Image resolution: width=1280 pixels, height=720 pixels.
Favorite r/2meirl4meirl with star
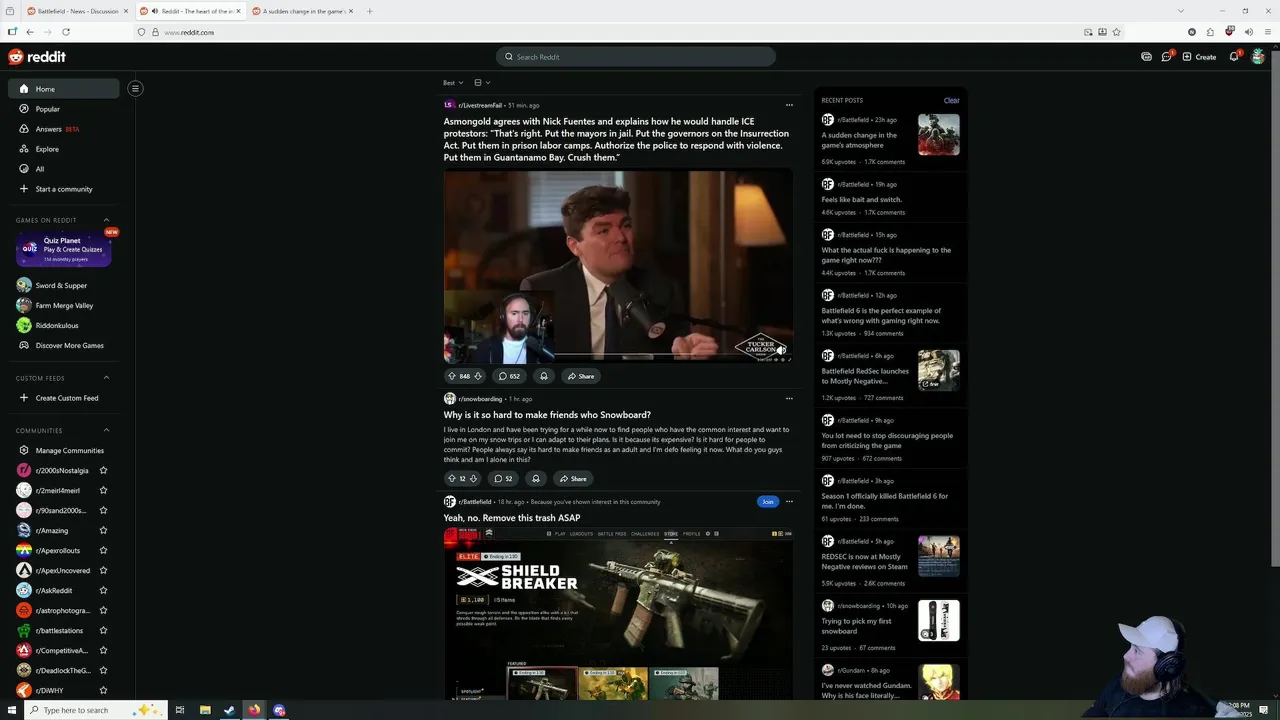click(103, 491)
